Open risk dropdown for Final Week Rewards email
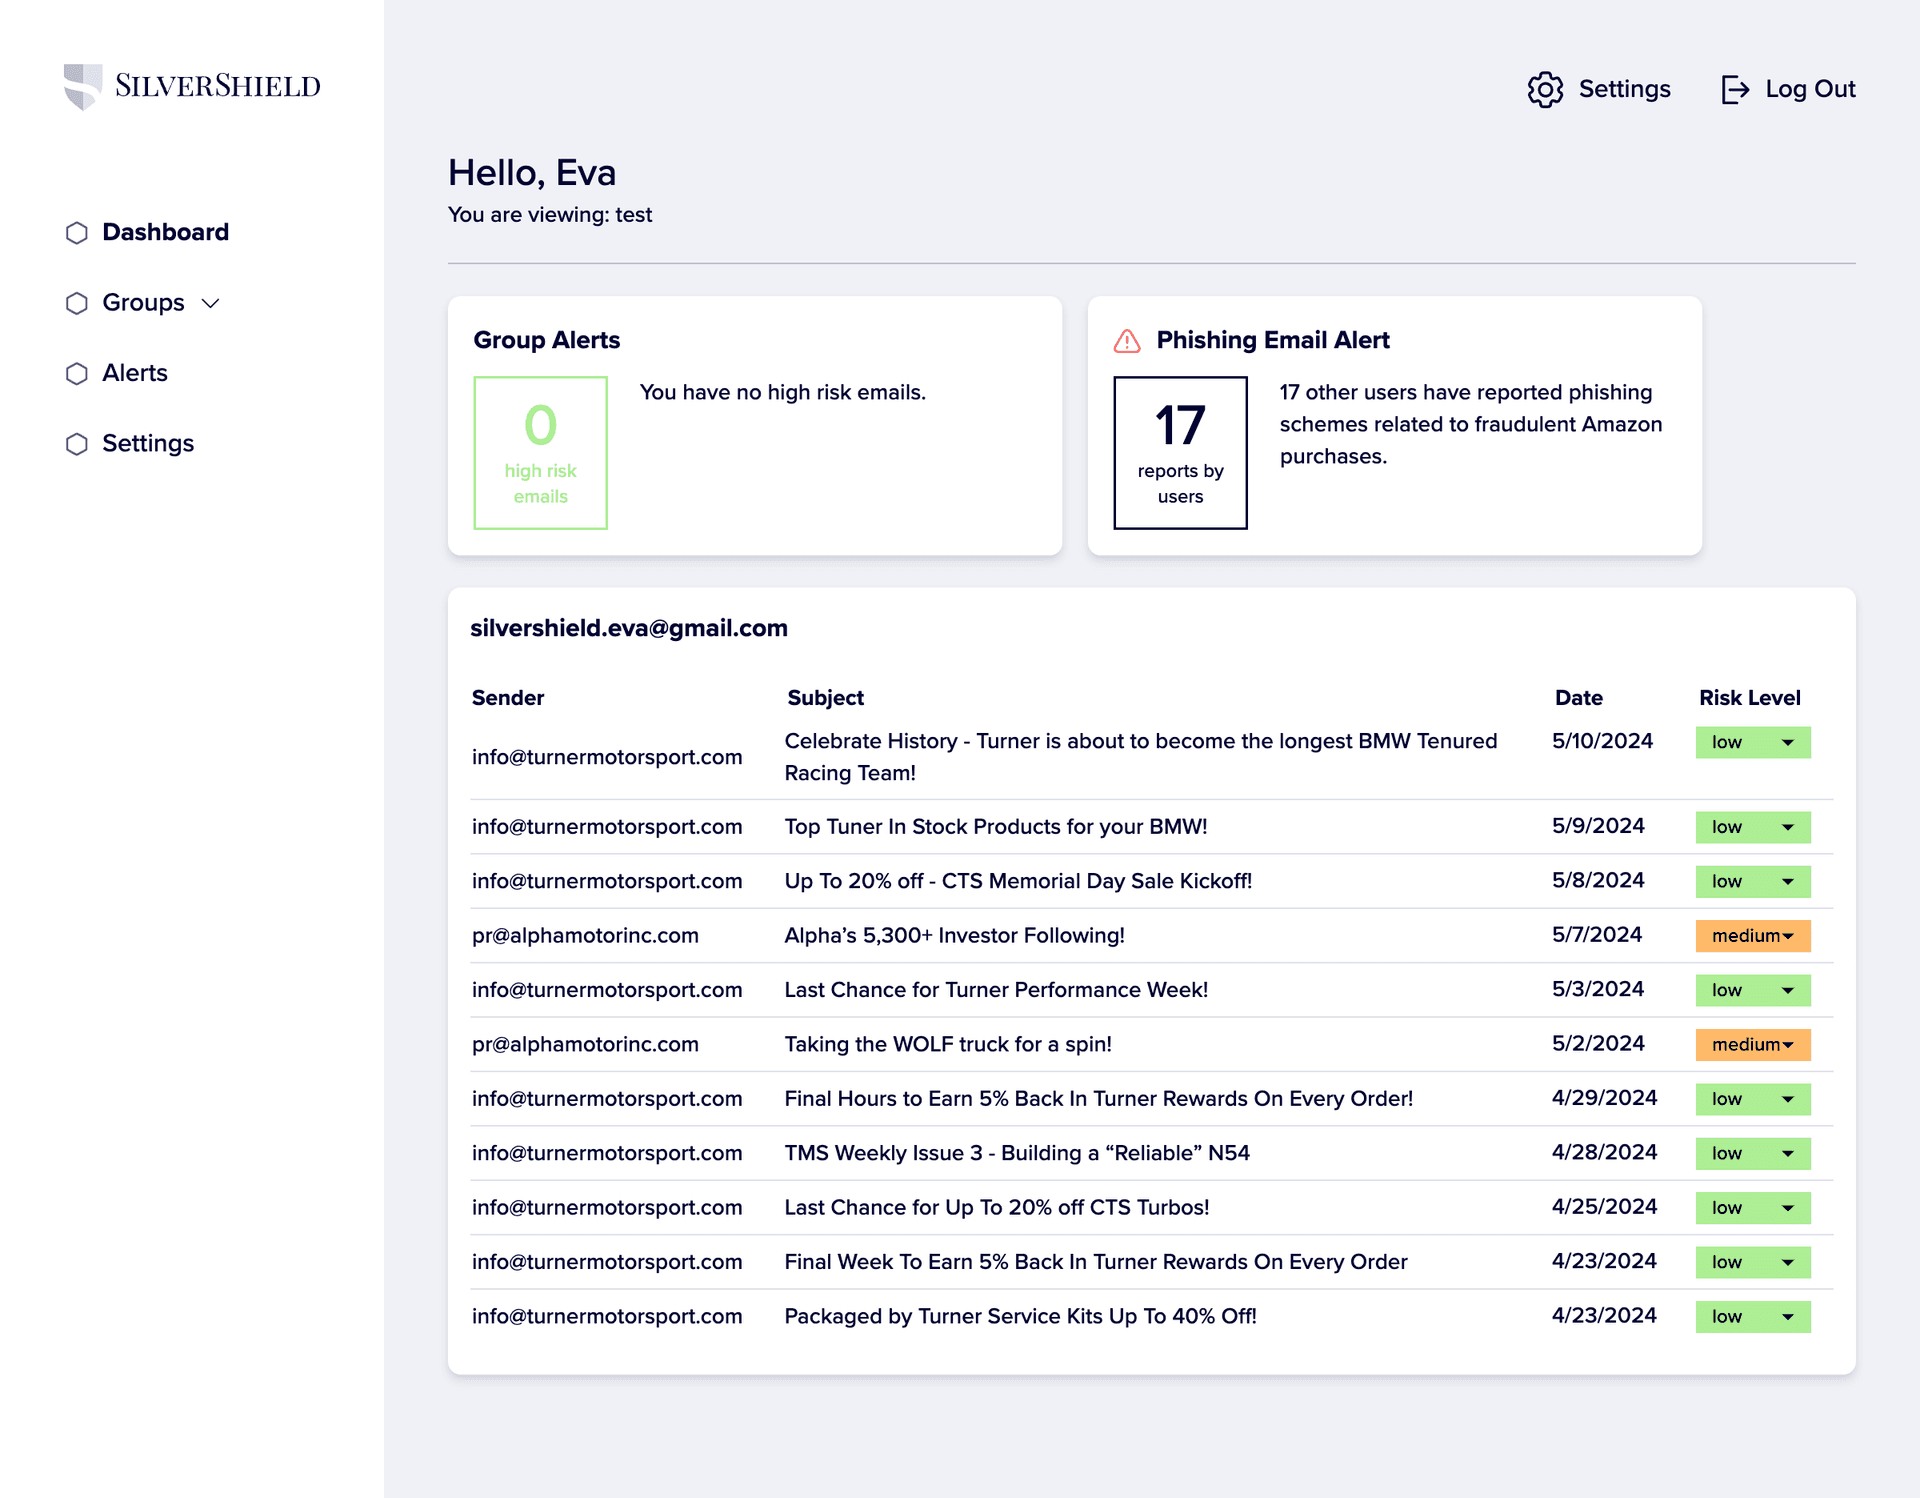This screenshot has width=1920, height=1498. (1753, 1263)
